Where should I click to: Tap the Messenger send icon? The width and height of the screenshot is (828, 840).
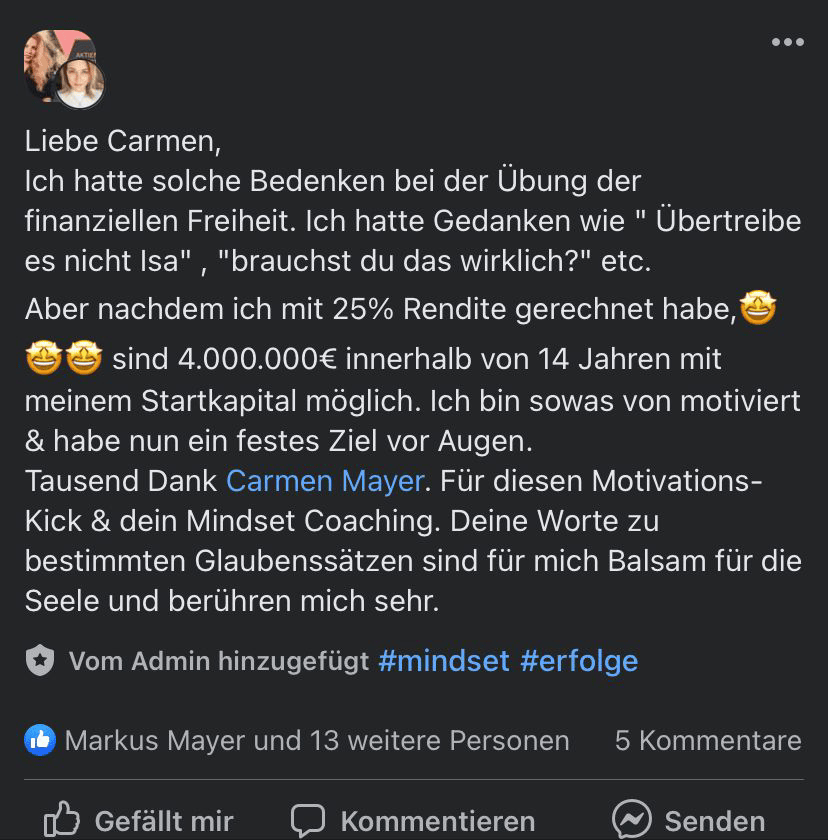(x=632, y=820)
